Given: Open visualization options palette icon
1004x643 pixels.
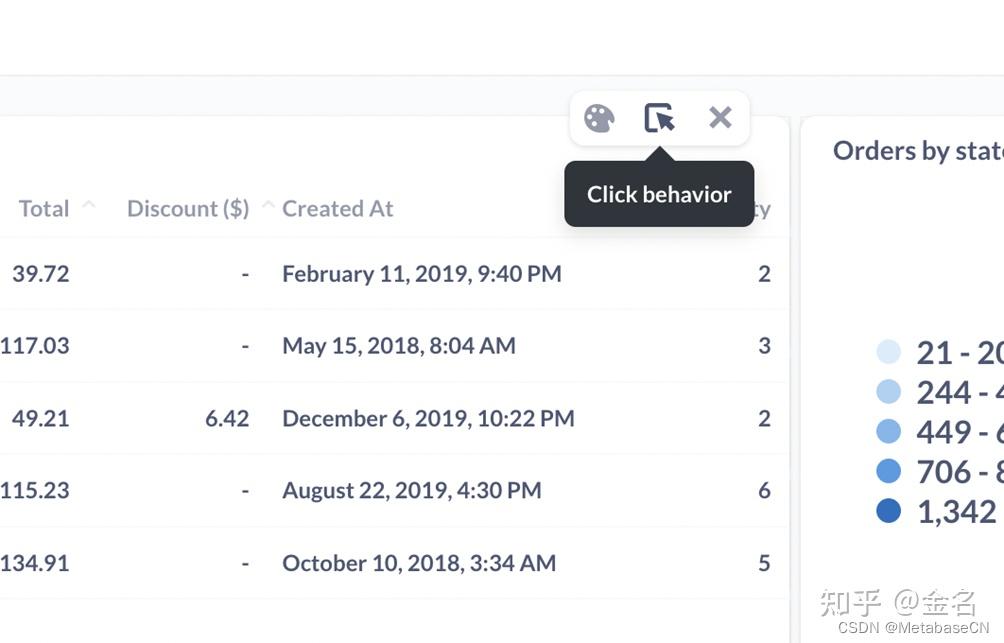Looking at the screenshot, I should (x=599, y=118).
